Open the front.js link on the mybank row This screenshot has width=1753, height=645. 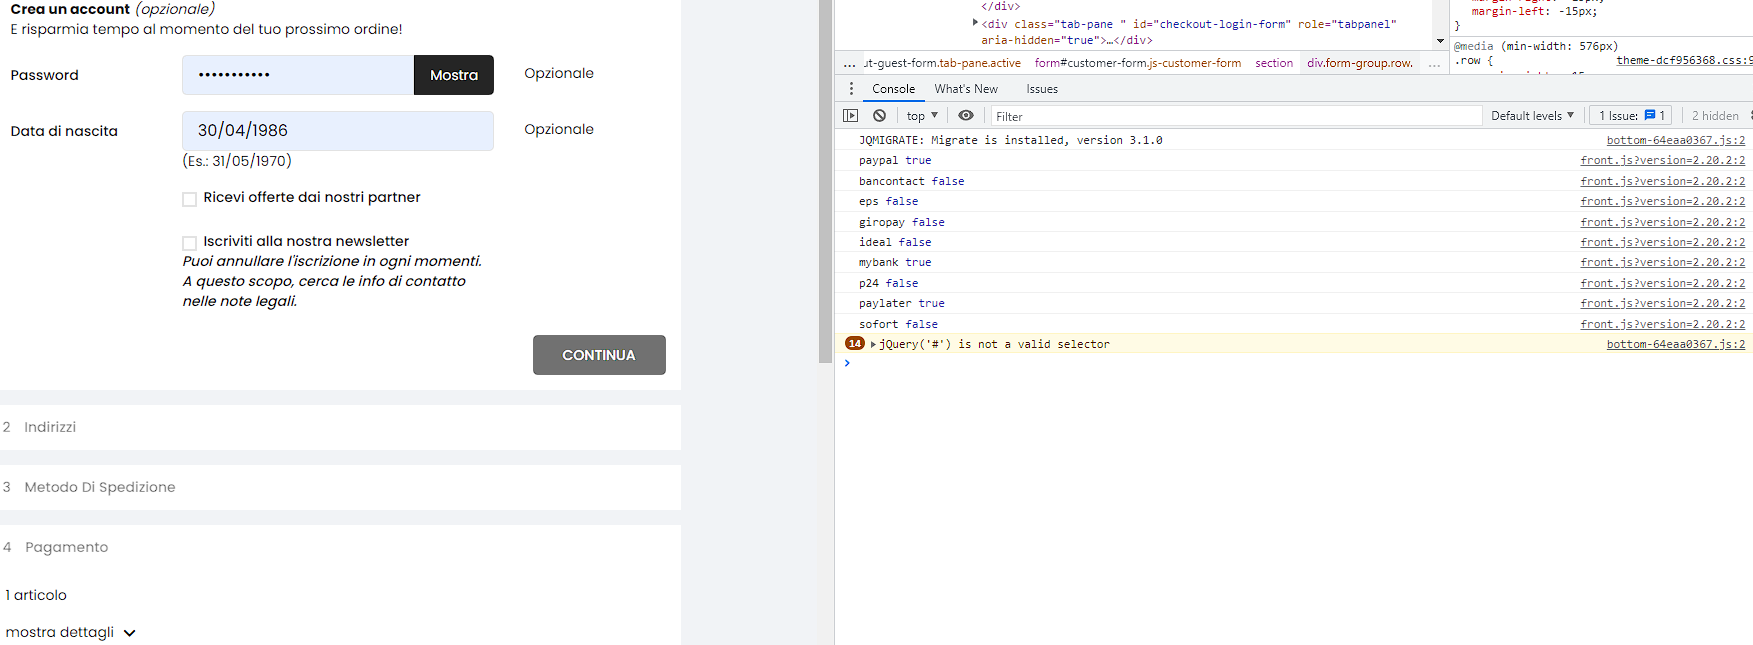click(x=1663, y=262)
